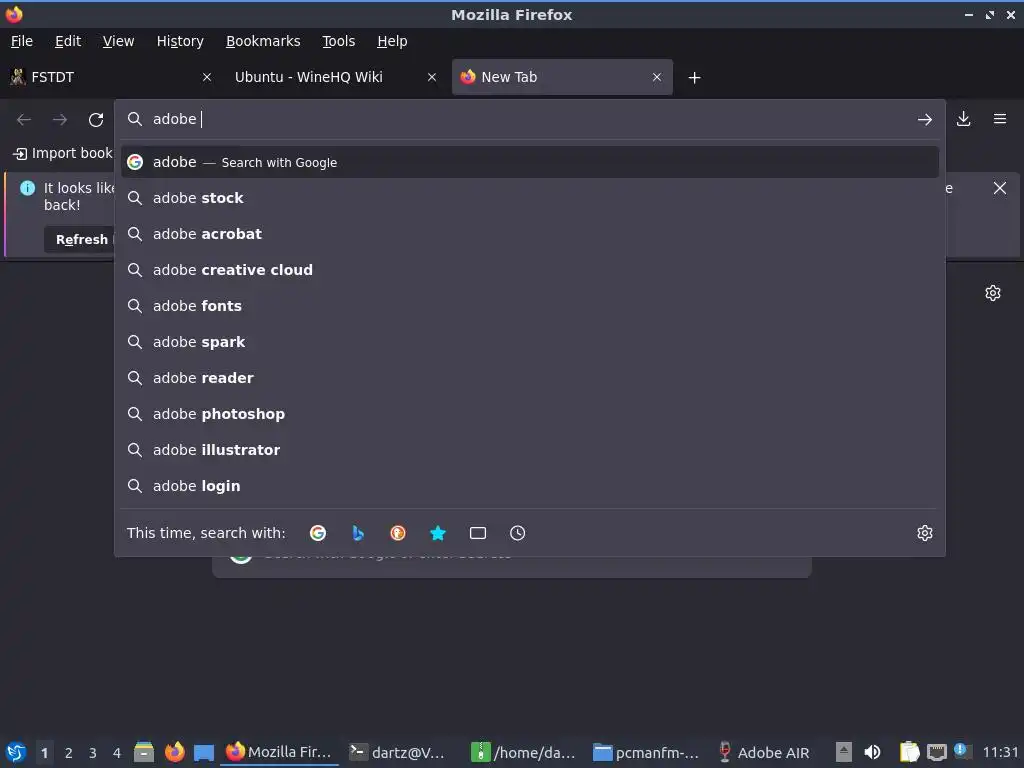Show desktop via taskbar icon
1024x768 pixels.
click(204, 752)
